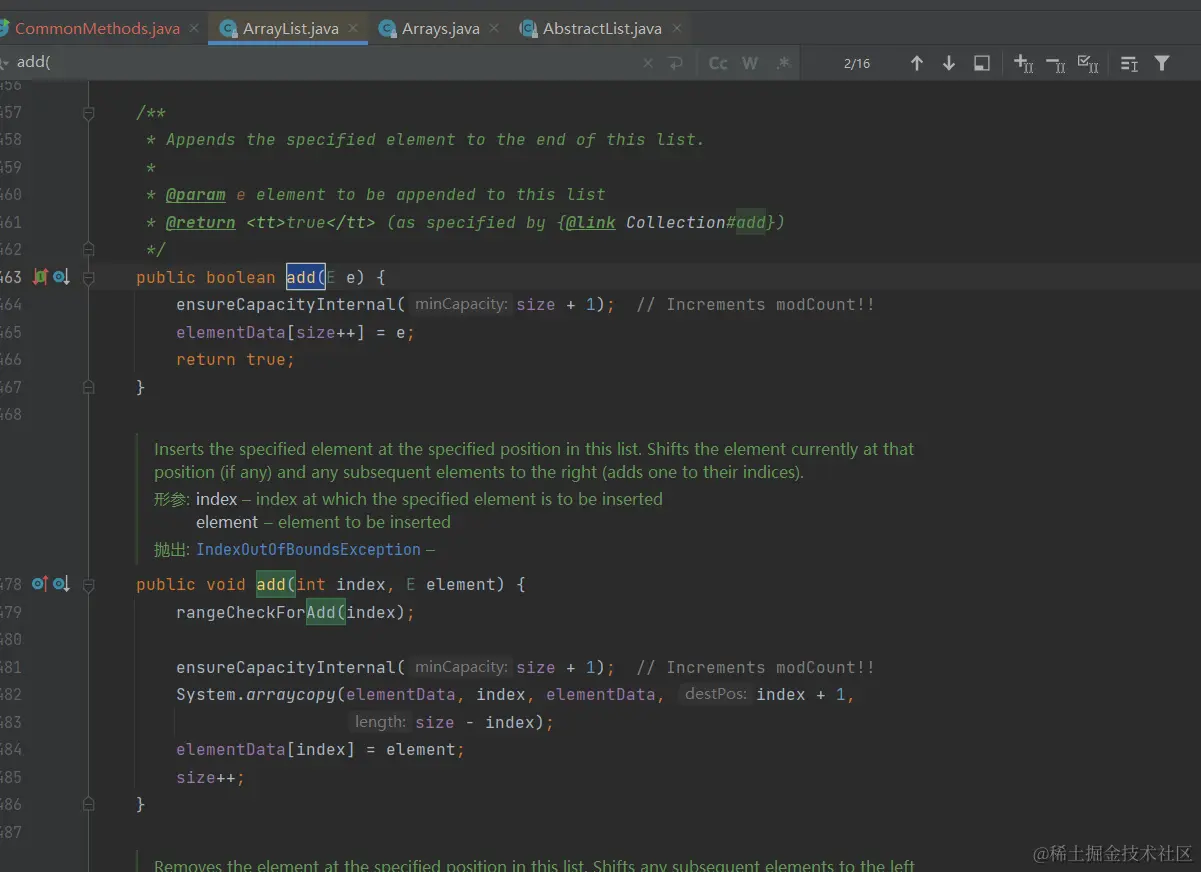Close the Arrays.java tab
Viewport: 1201px width, 872px height.
pyautogui.click(x=494, y=29)
